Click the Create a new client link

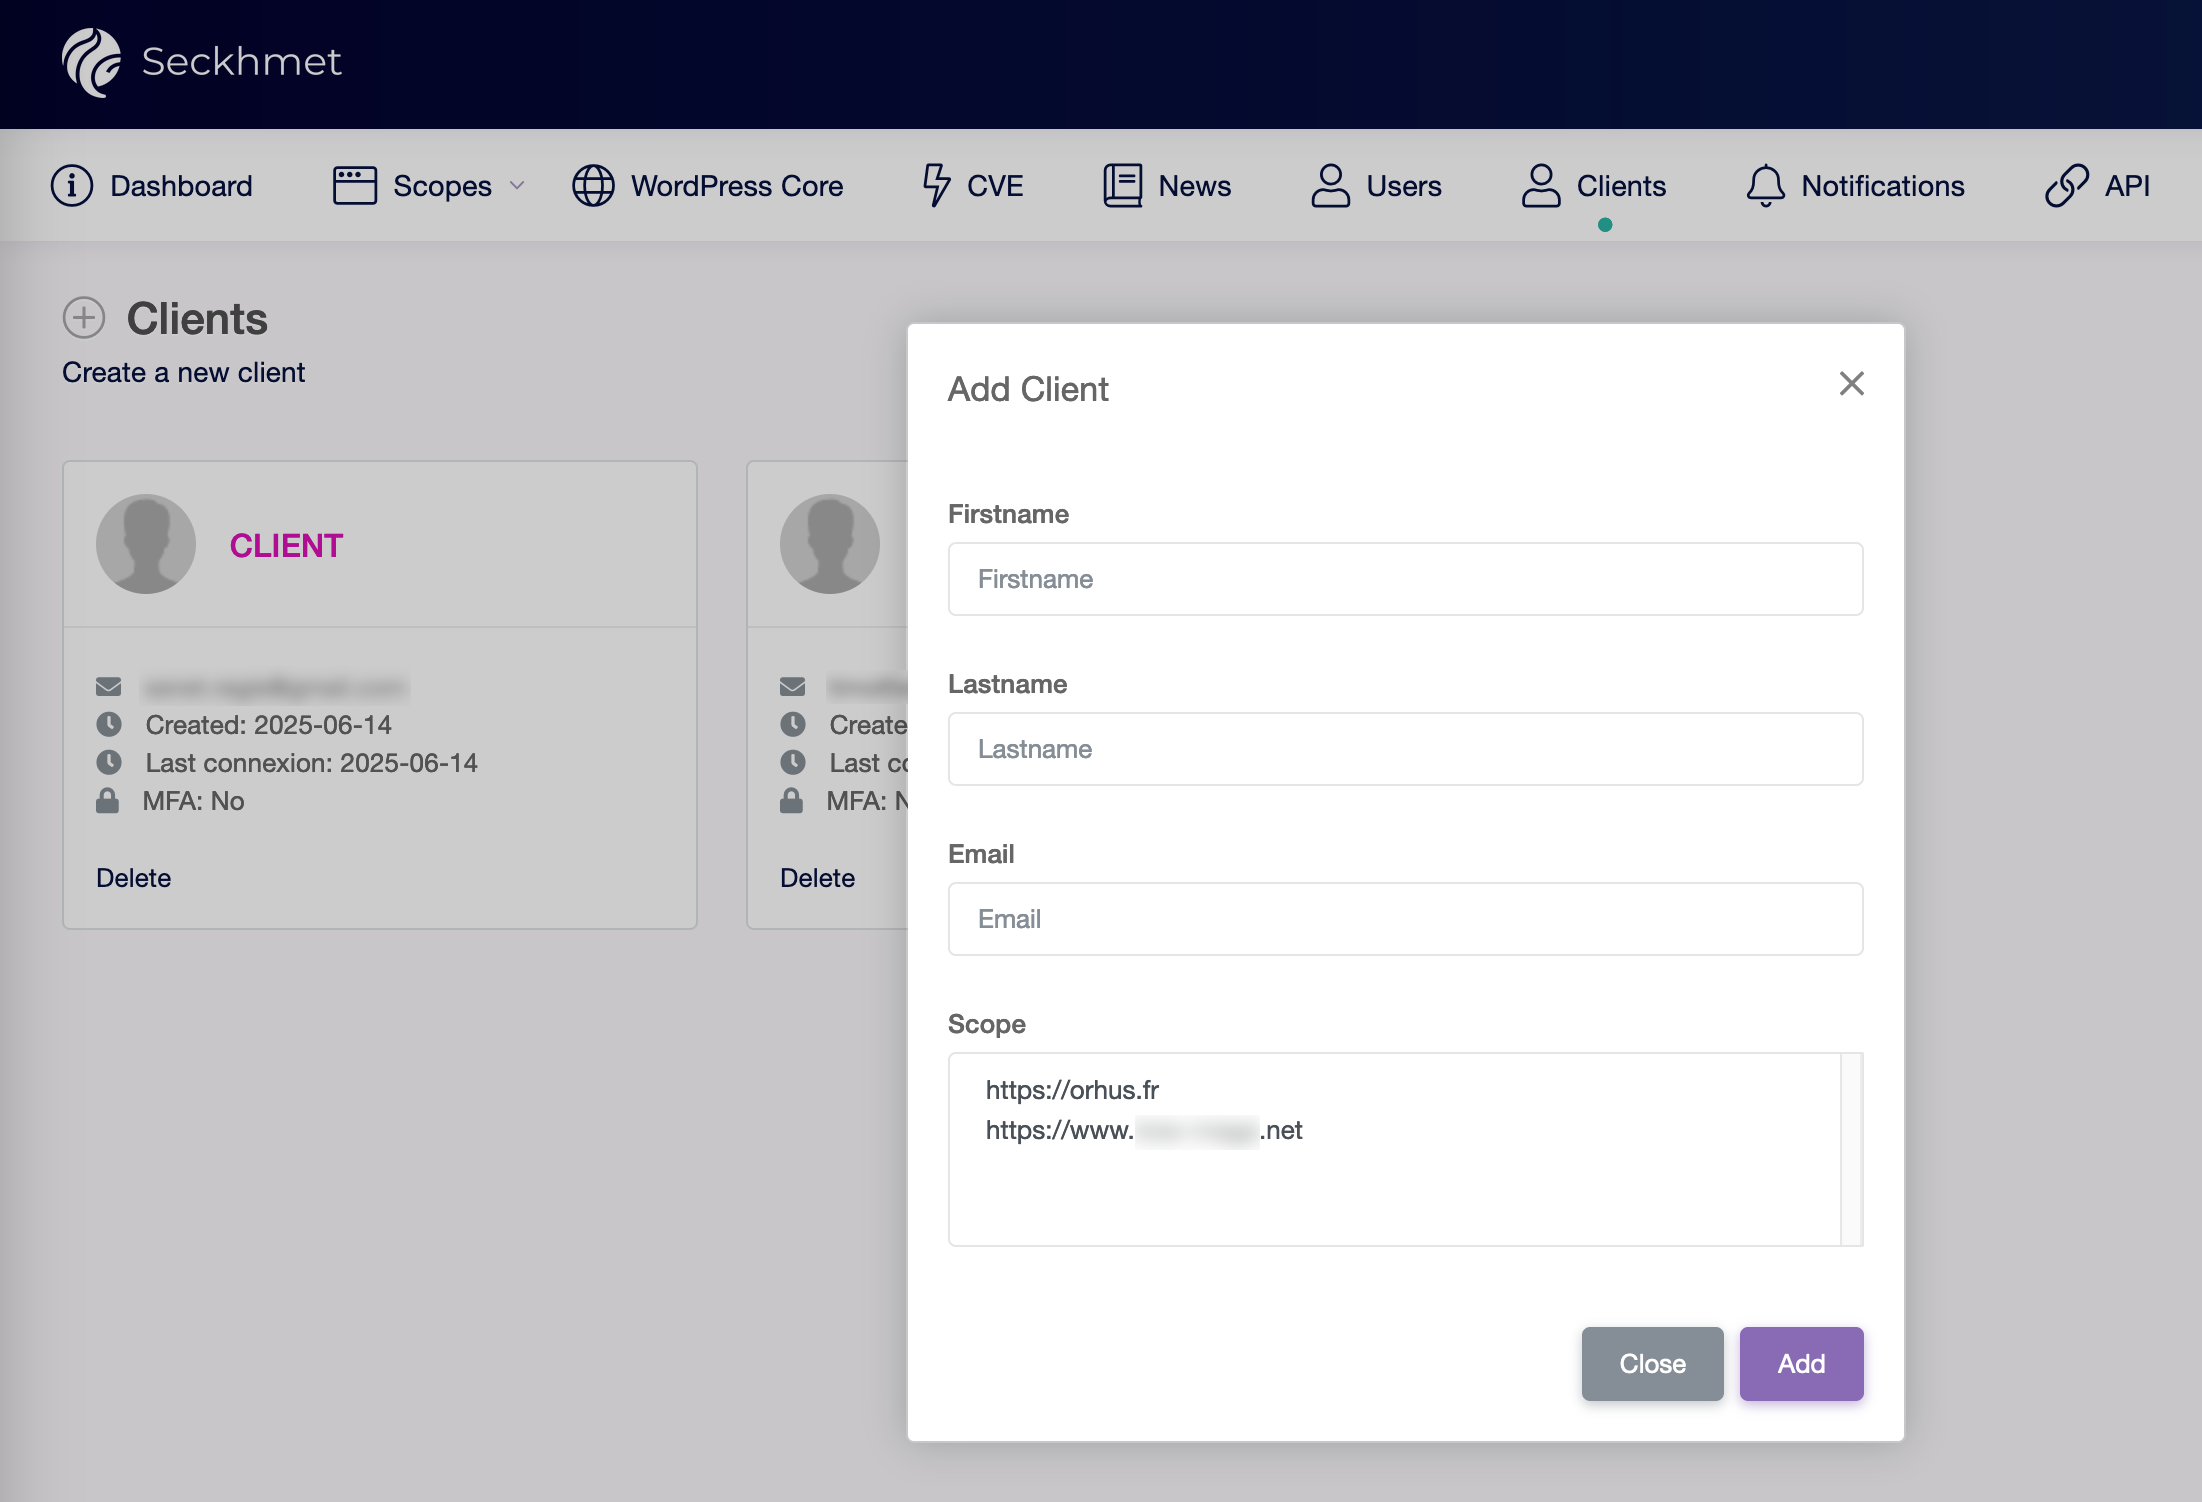pos(183,373)
